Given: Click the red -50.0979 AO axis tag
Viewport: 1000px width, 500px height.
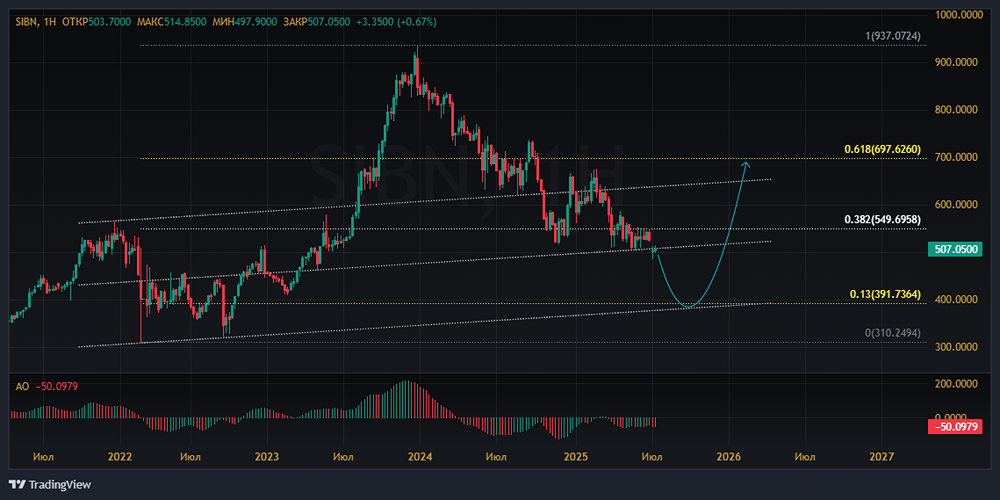Looking at the screenshot, I should coord(955,427).
